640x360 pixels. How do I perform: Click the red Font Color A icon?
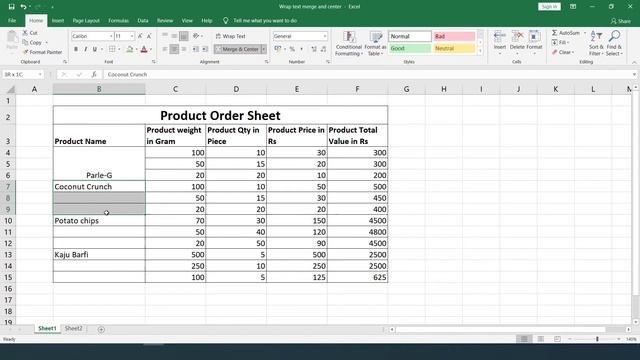tap(144, 49)
